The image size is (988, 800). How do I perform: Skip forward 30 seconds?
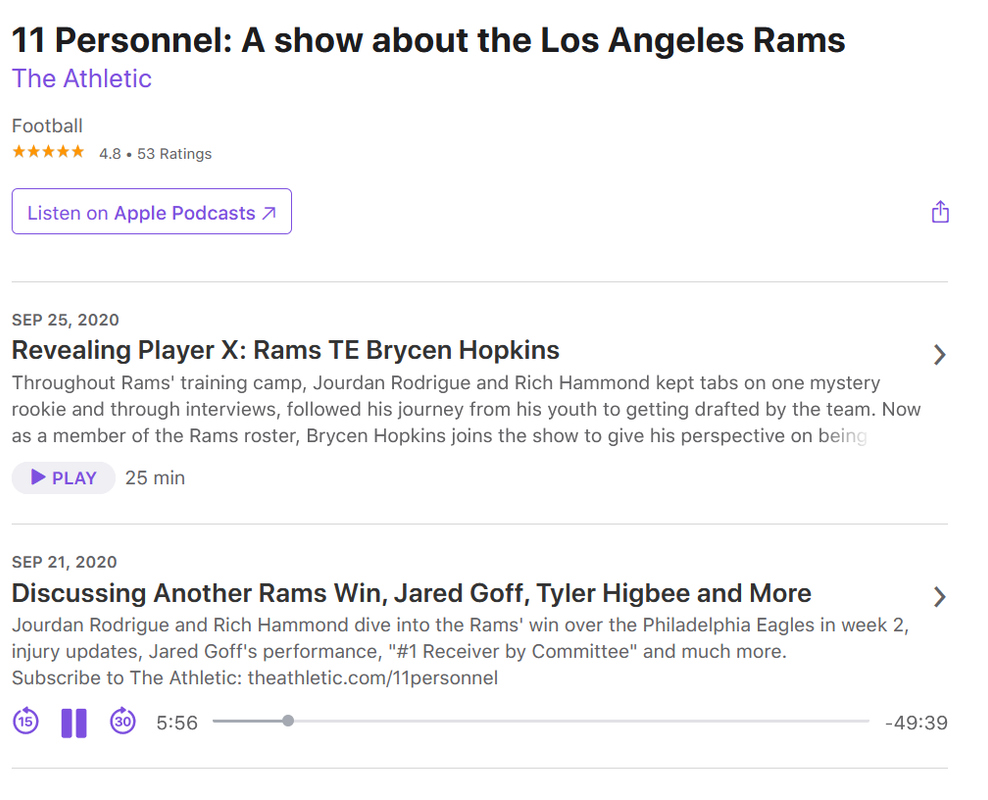tap(123, 721)
